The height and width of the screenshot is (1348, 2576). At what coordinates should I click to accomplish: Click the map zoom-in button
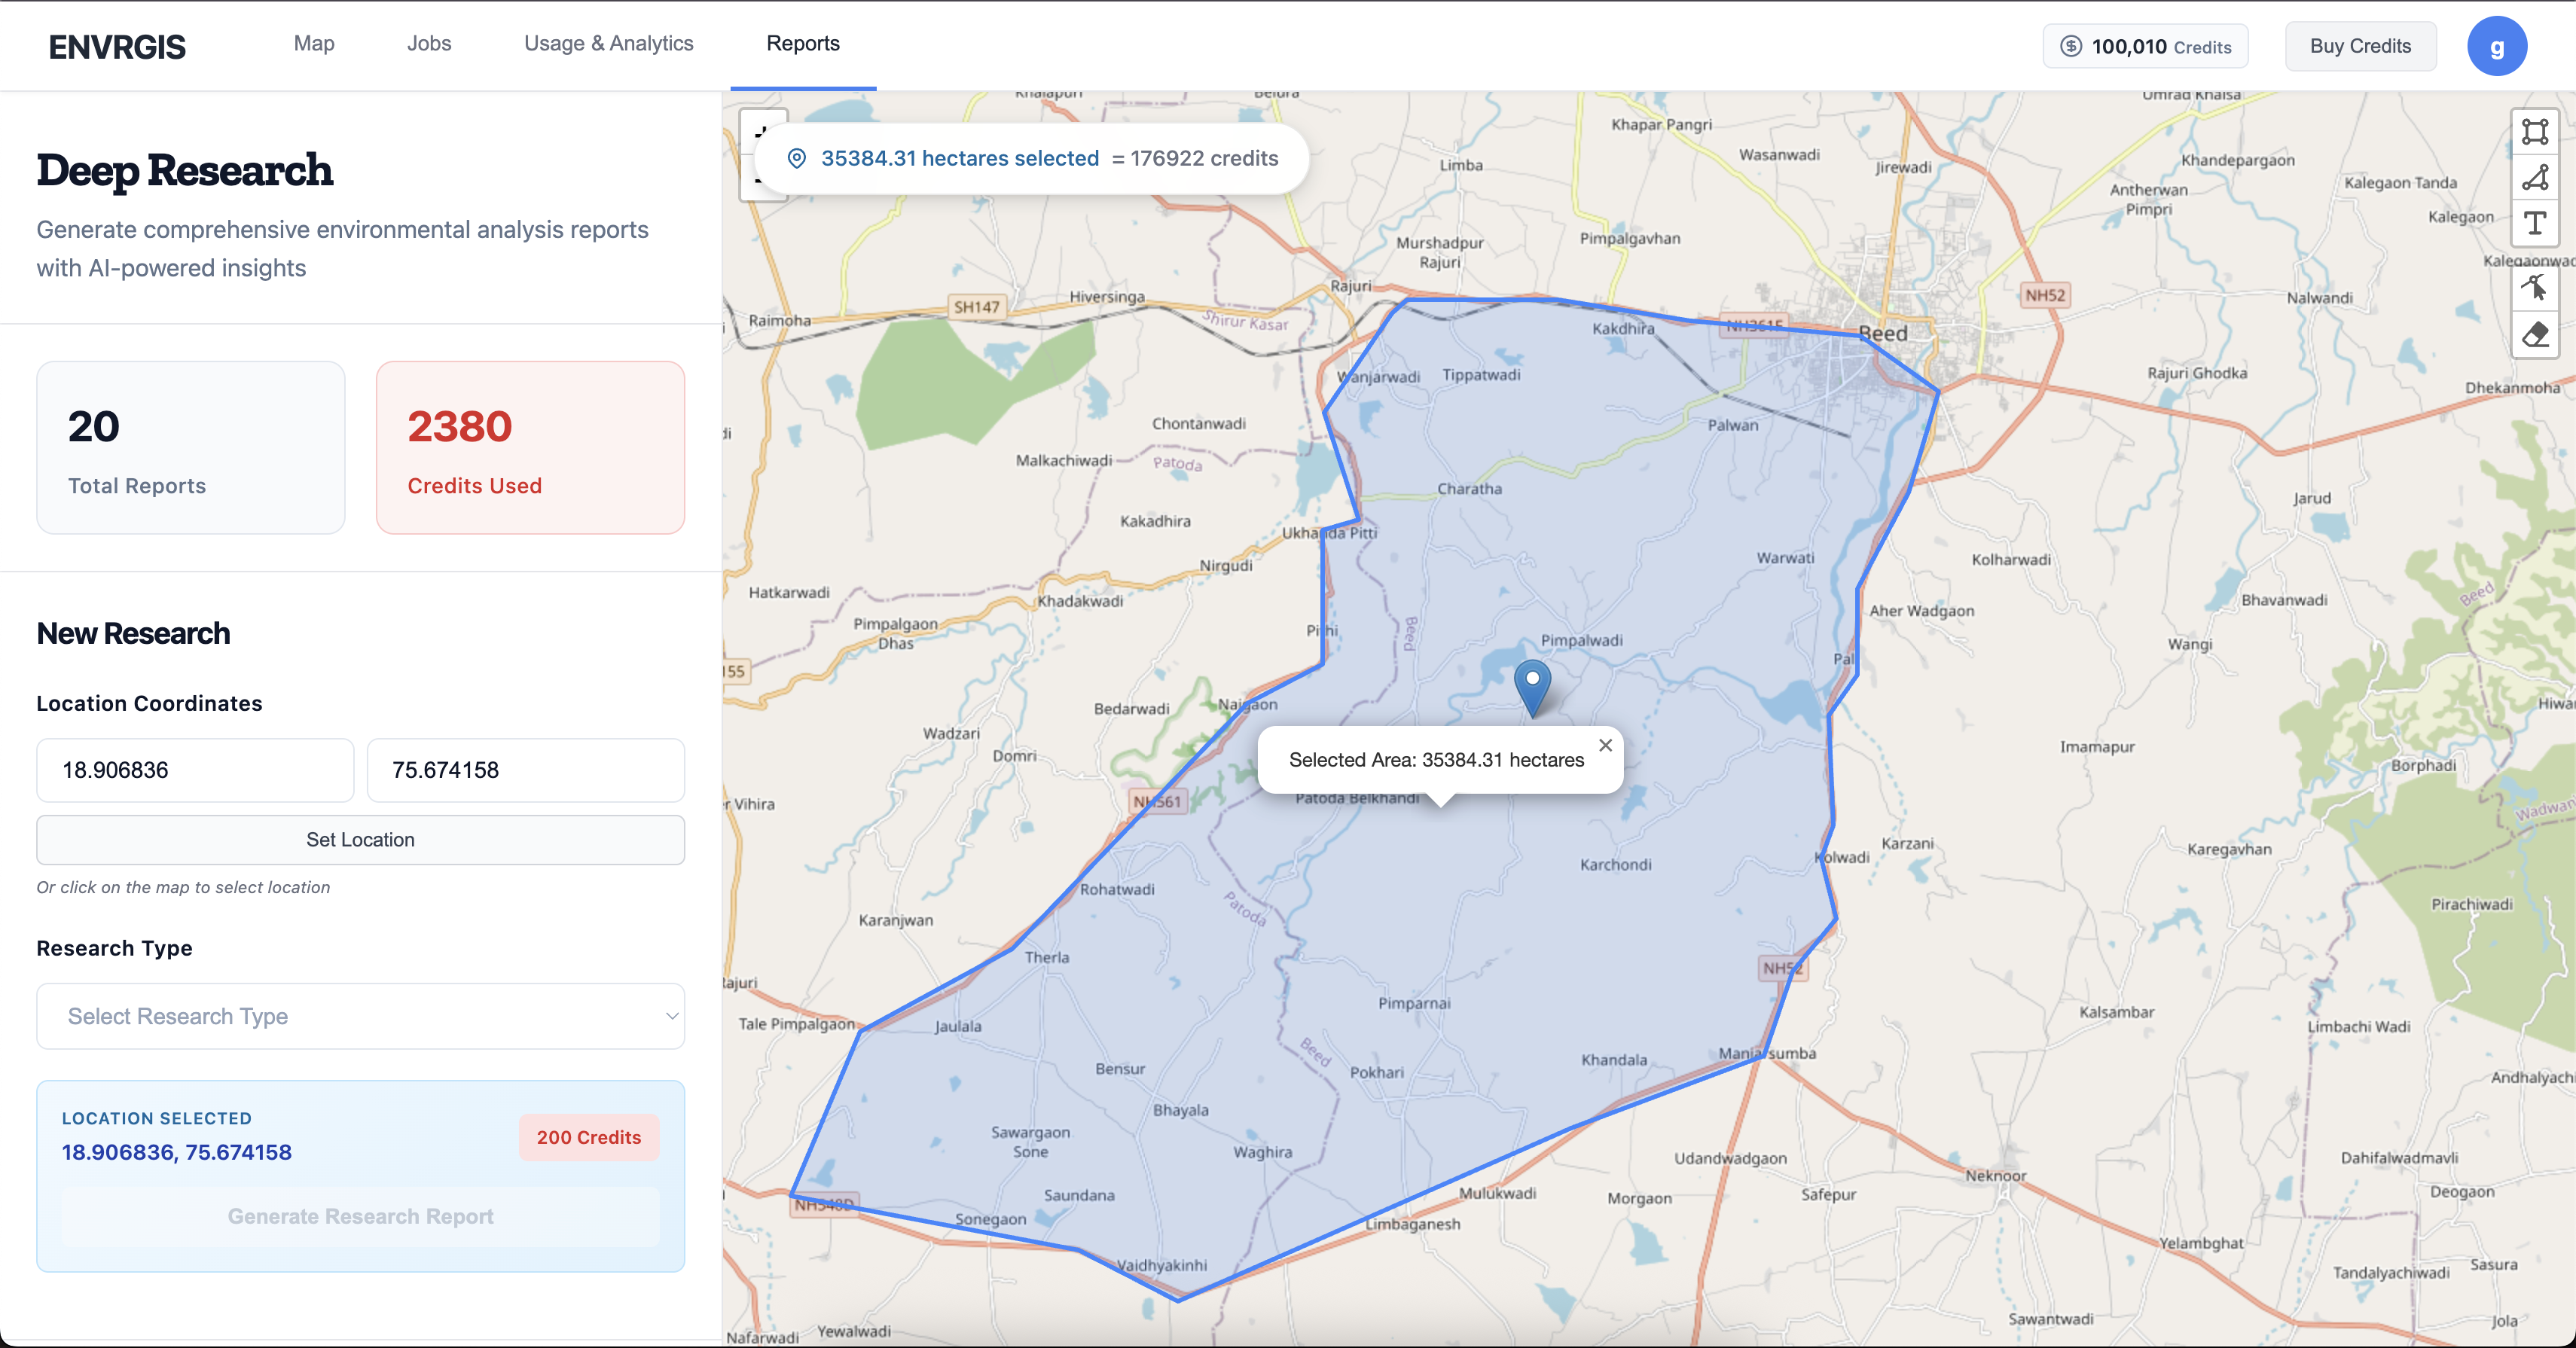(x=762, y=132)
